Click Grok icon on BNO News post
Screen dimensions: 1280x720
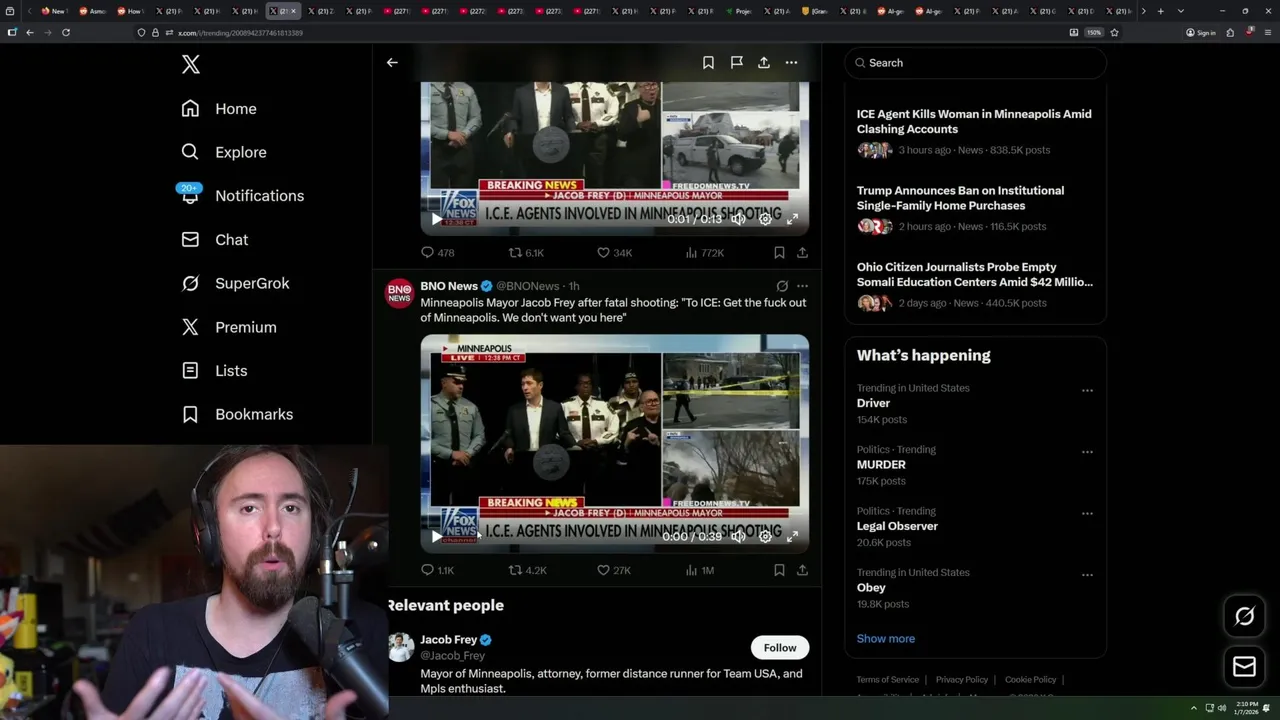[x=782, y=286]
